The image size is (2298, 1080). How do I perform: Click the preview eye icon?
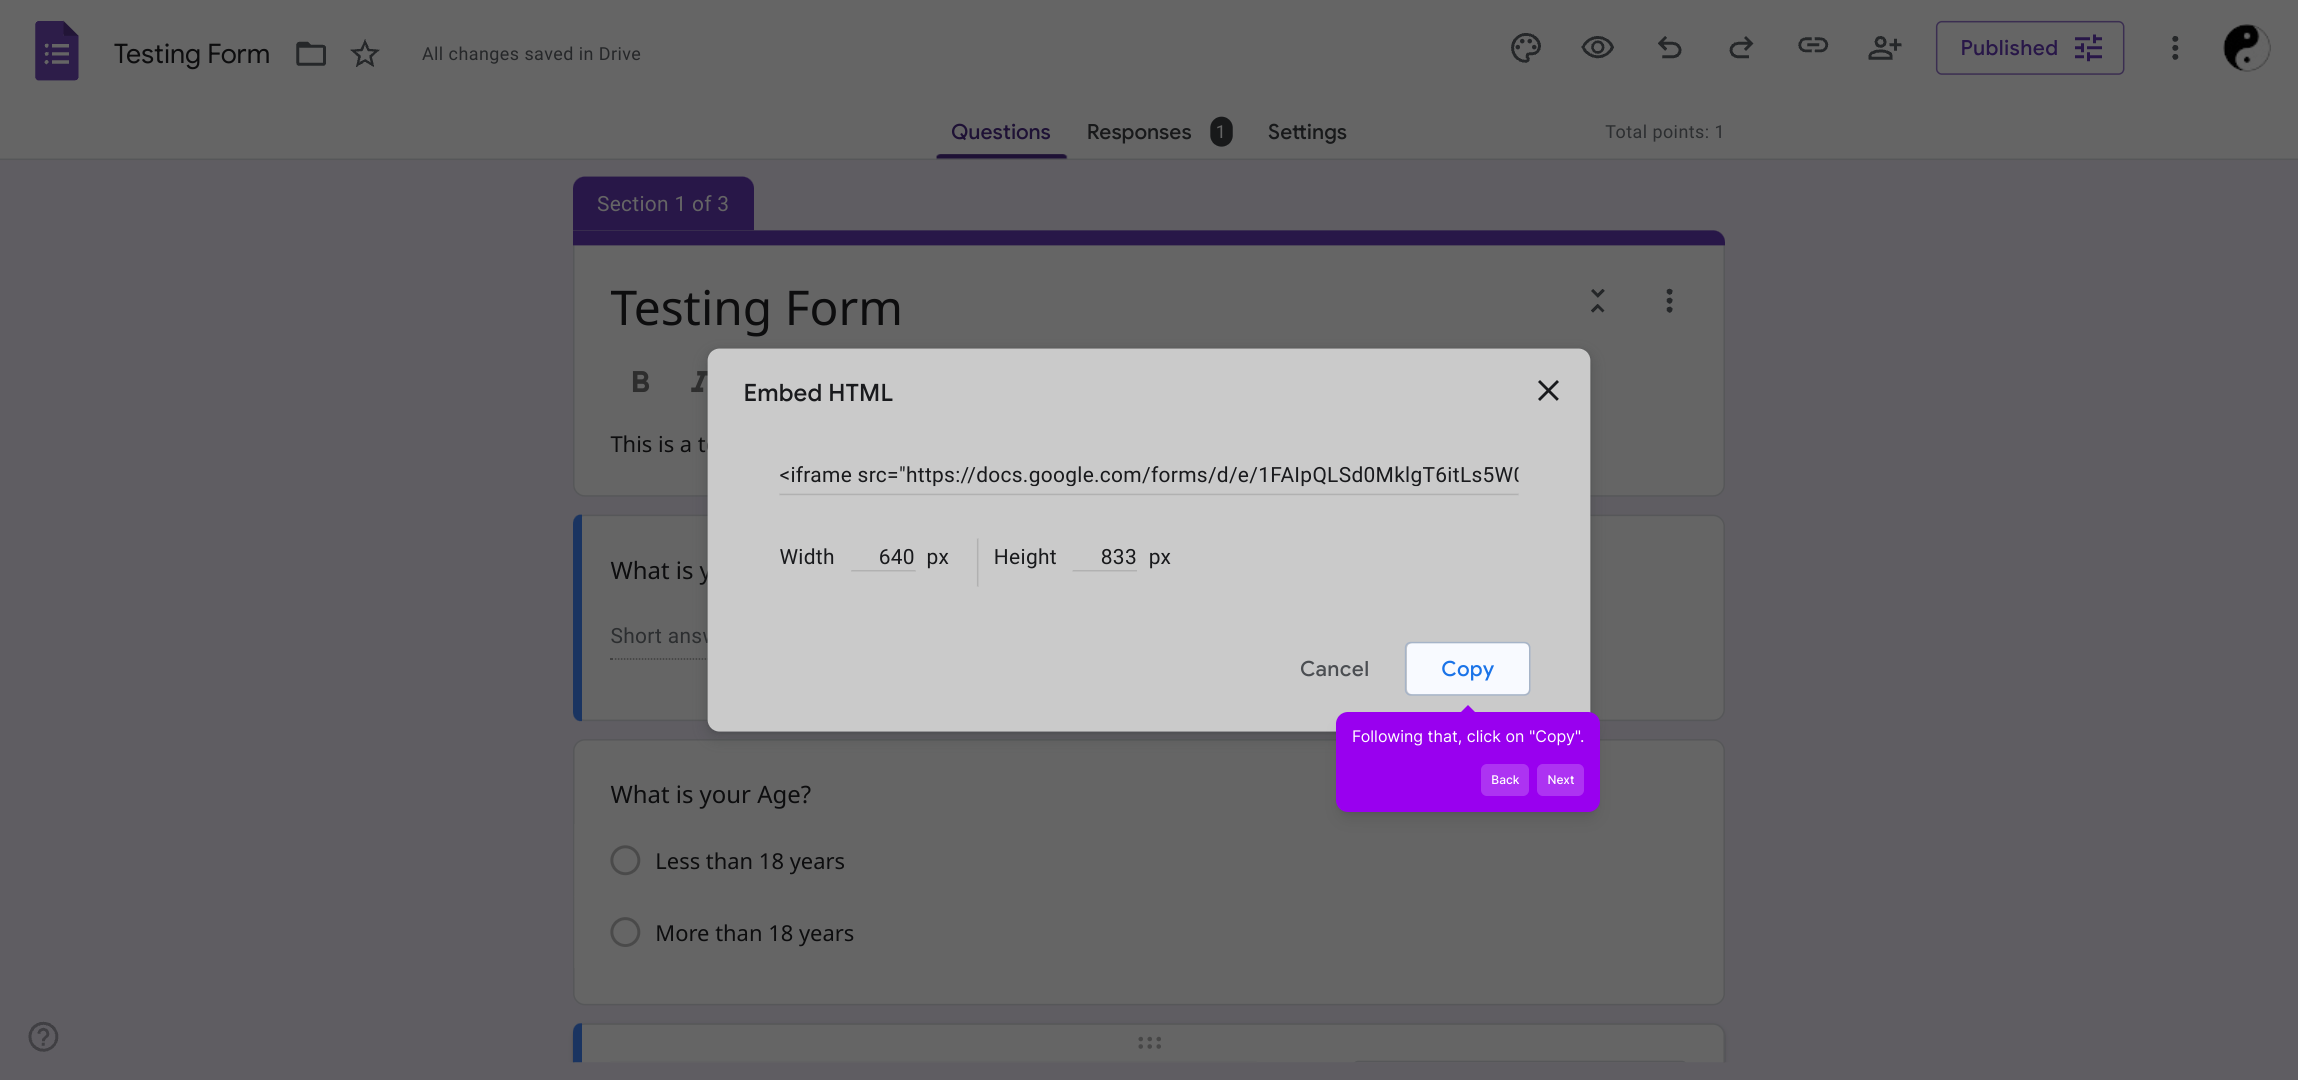coord(1597,48)
